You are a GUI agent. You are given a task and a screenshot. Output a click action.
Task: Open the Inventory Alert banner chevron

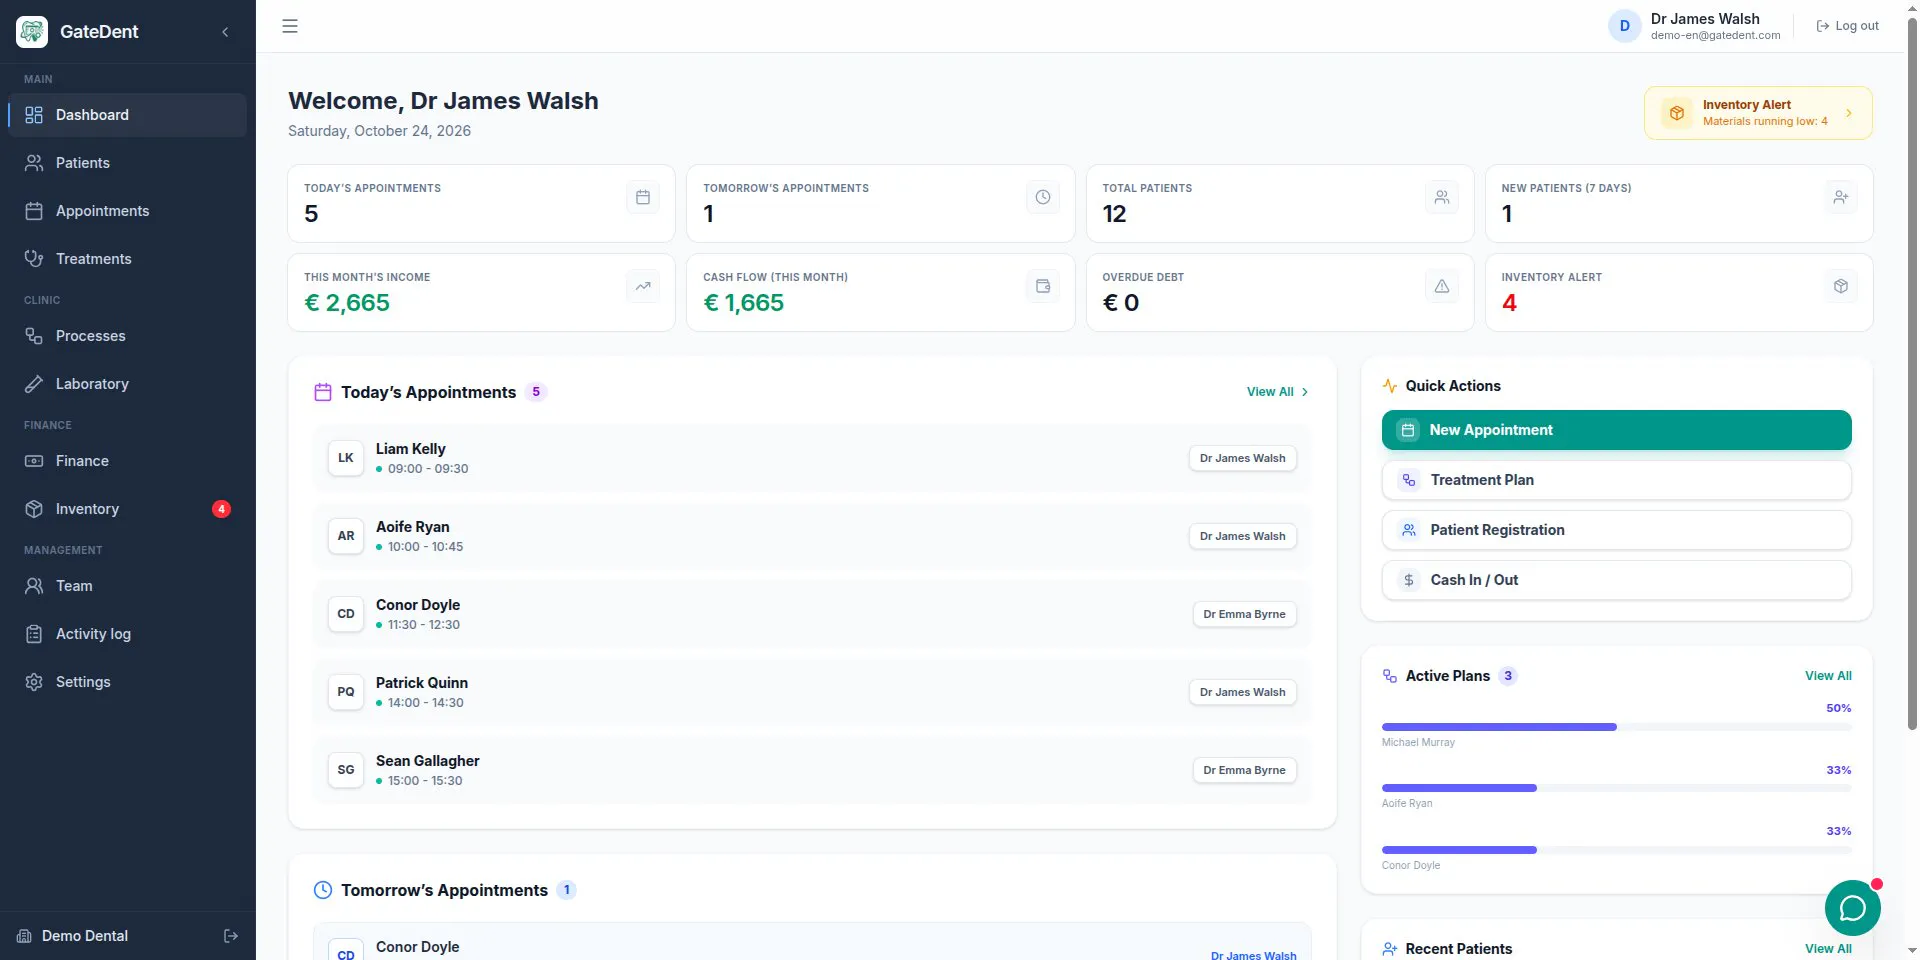1849,113
